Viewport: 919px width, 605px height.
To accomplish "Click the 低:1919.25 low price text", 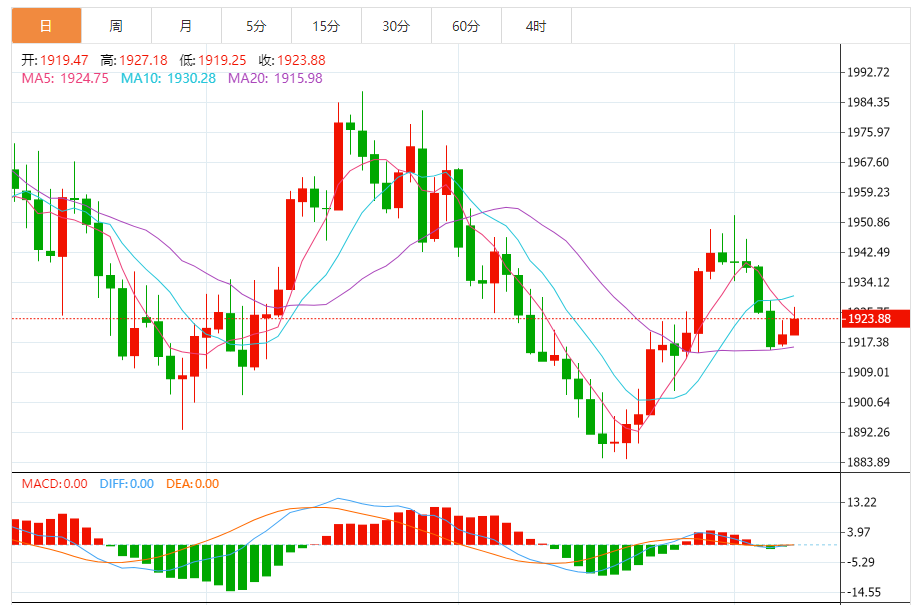I will coord(213,60).
